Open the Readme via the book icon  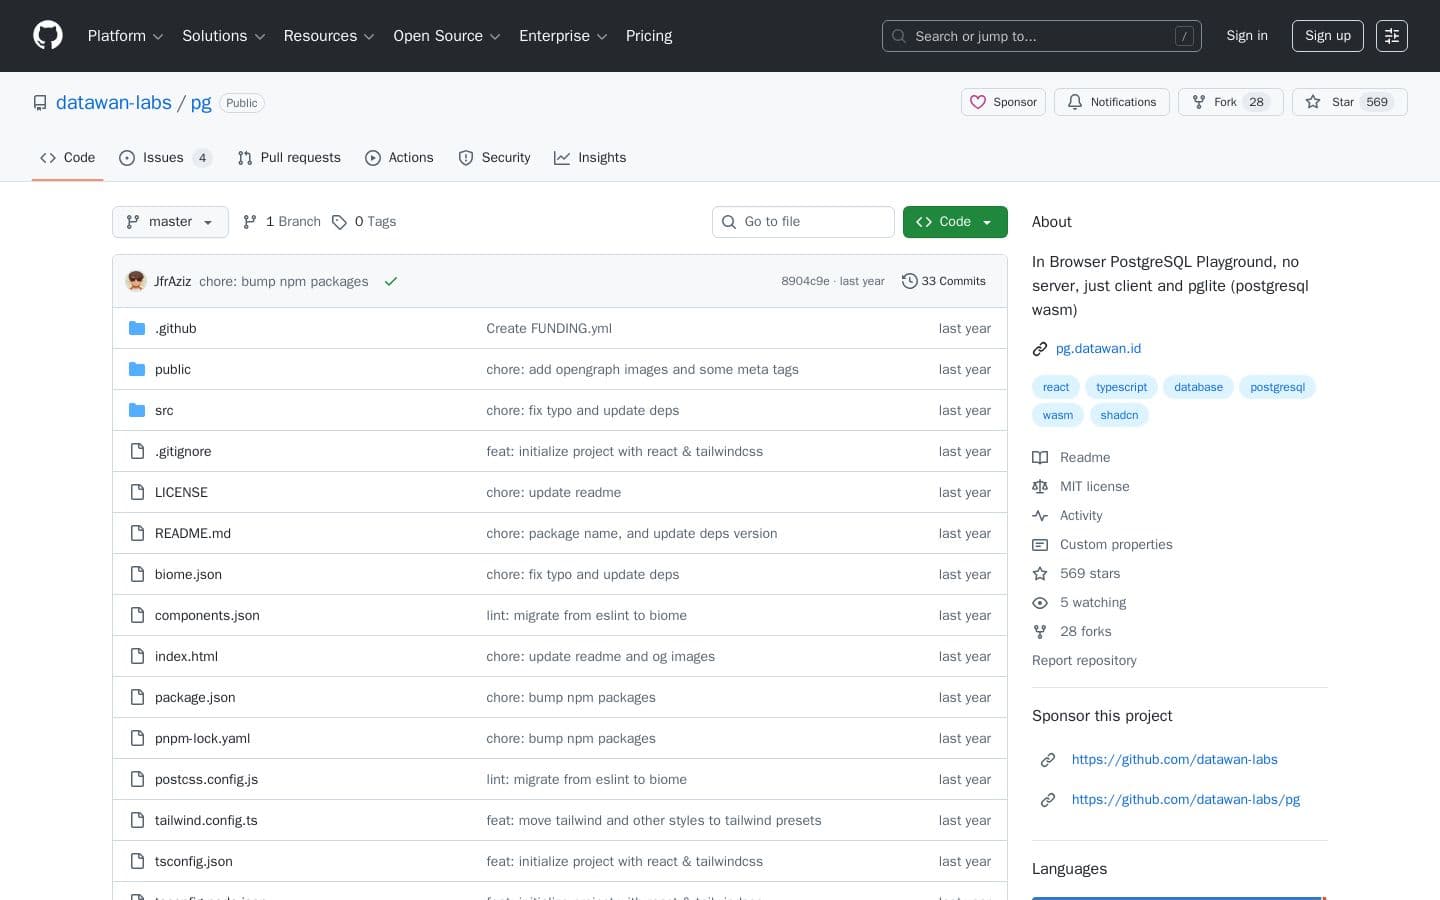(x=1040, y=457)
